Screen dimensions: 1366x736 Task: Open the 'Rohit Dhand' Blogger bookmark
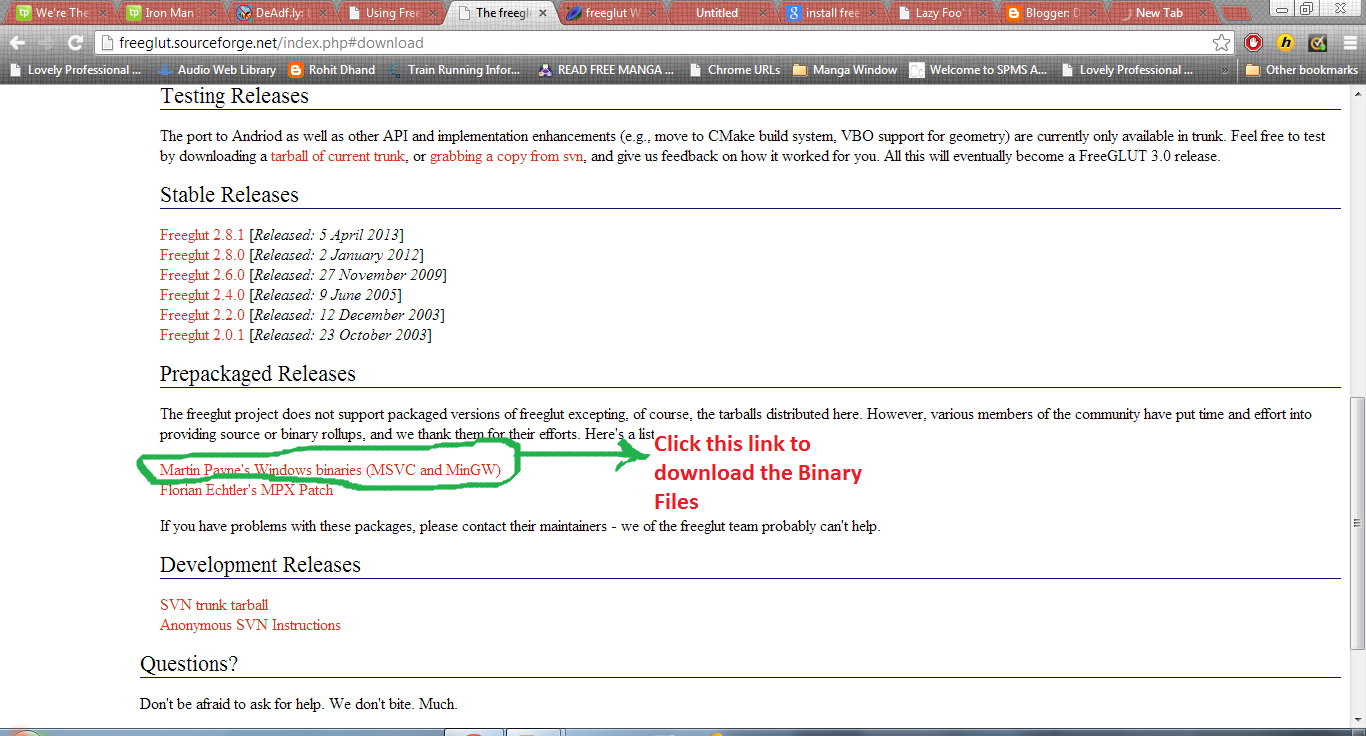331,70
